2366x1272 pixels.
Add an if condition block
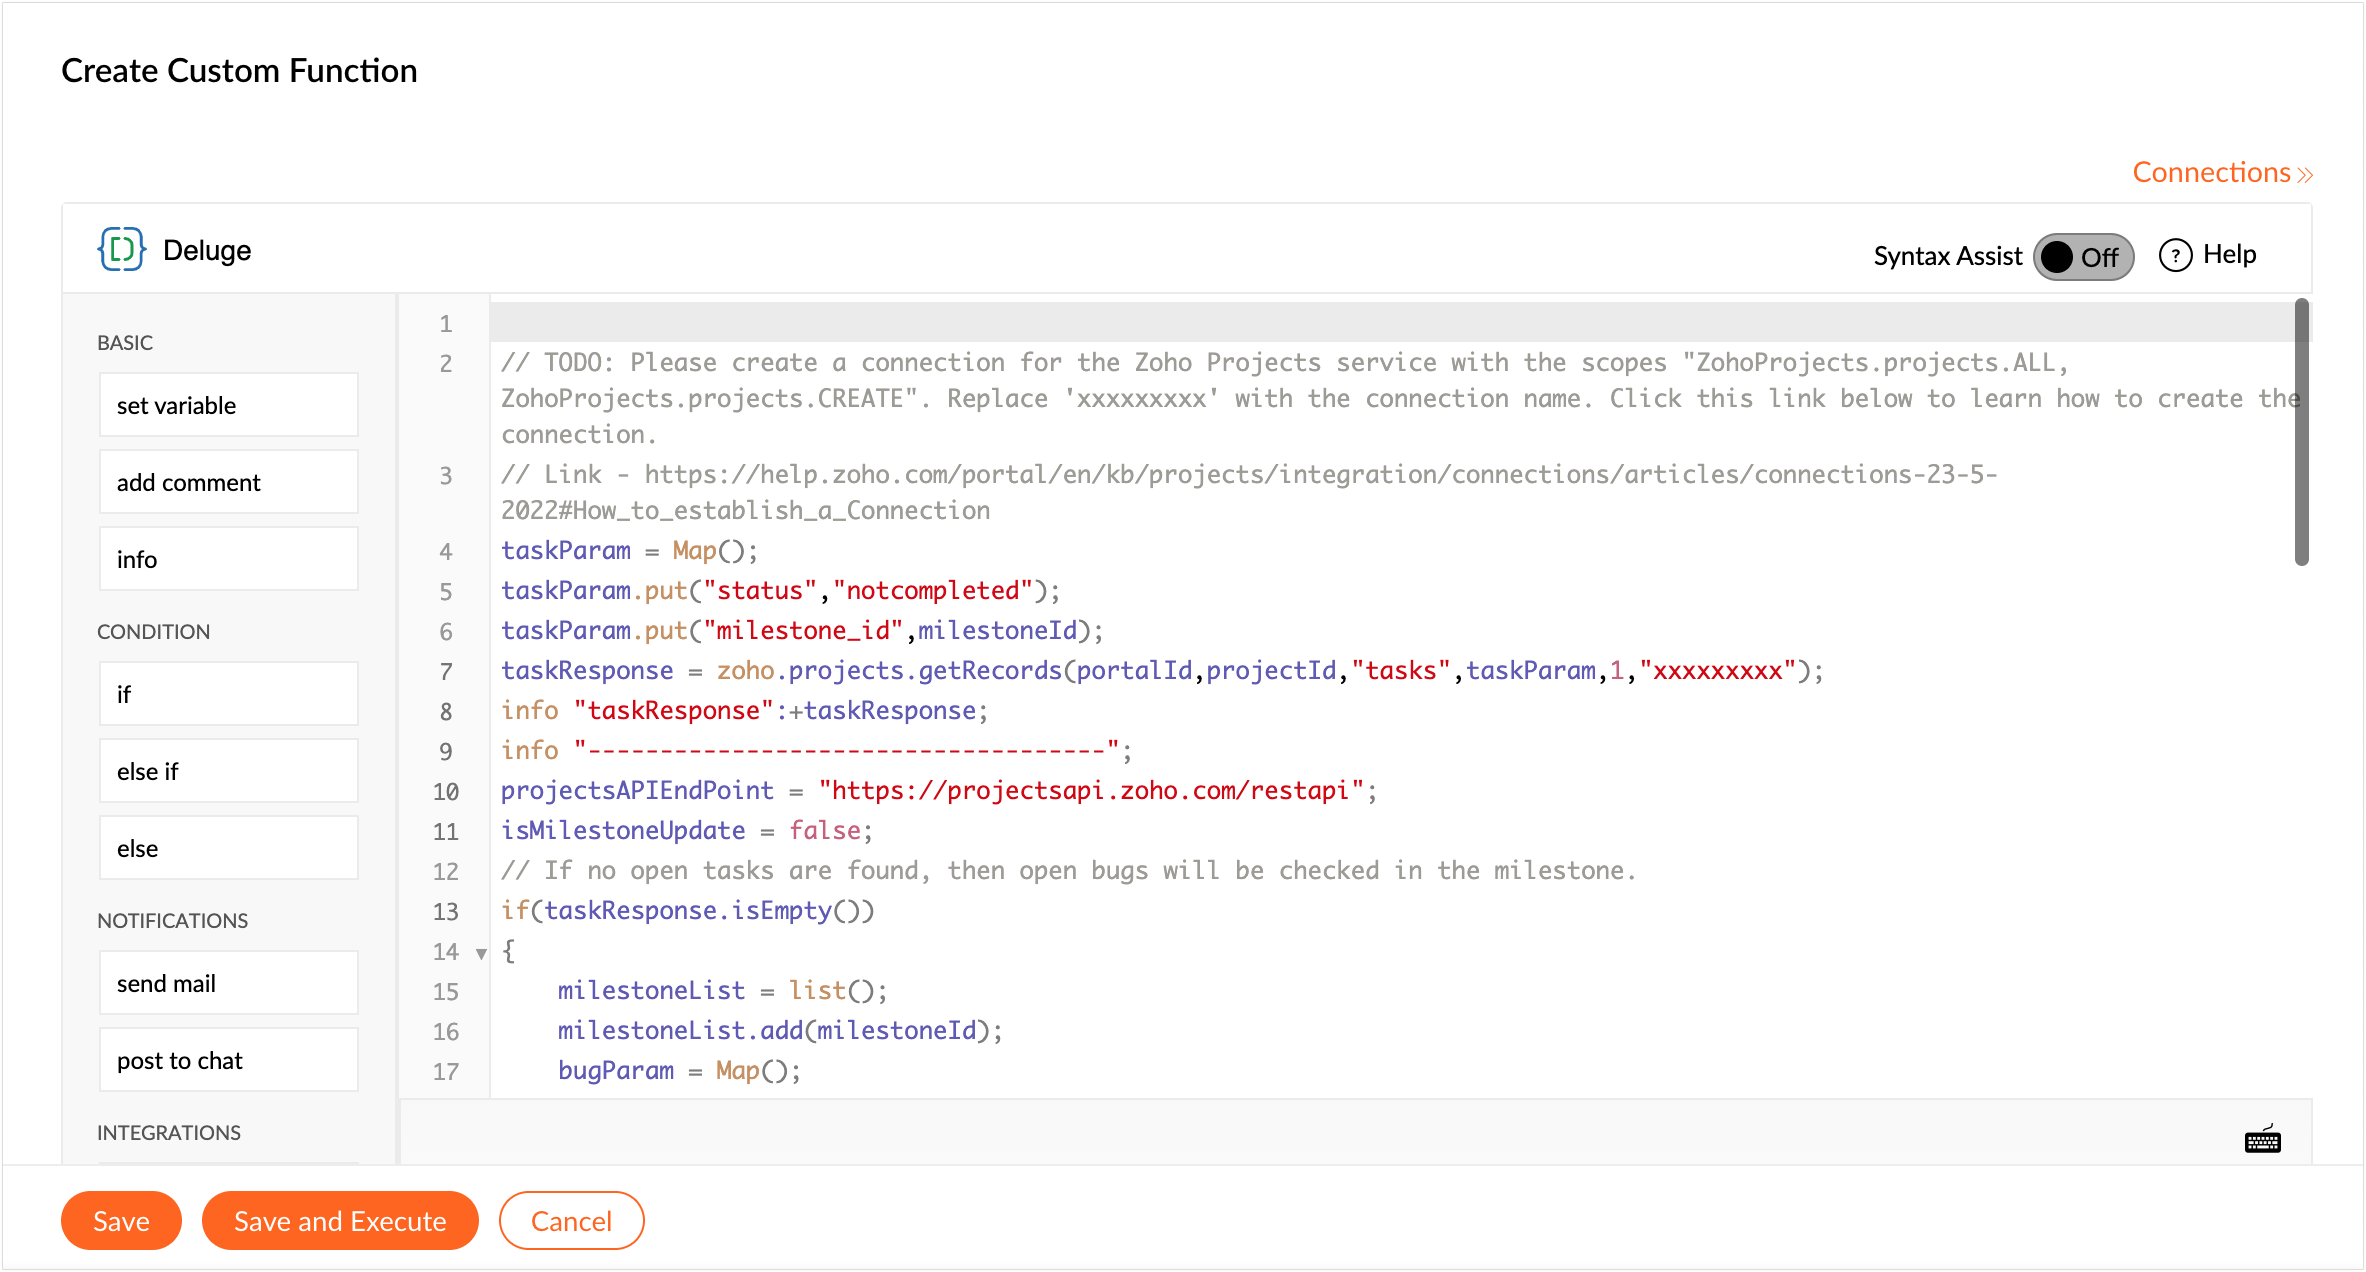tap(228, 694)
